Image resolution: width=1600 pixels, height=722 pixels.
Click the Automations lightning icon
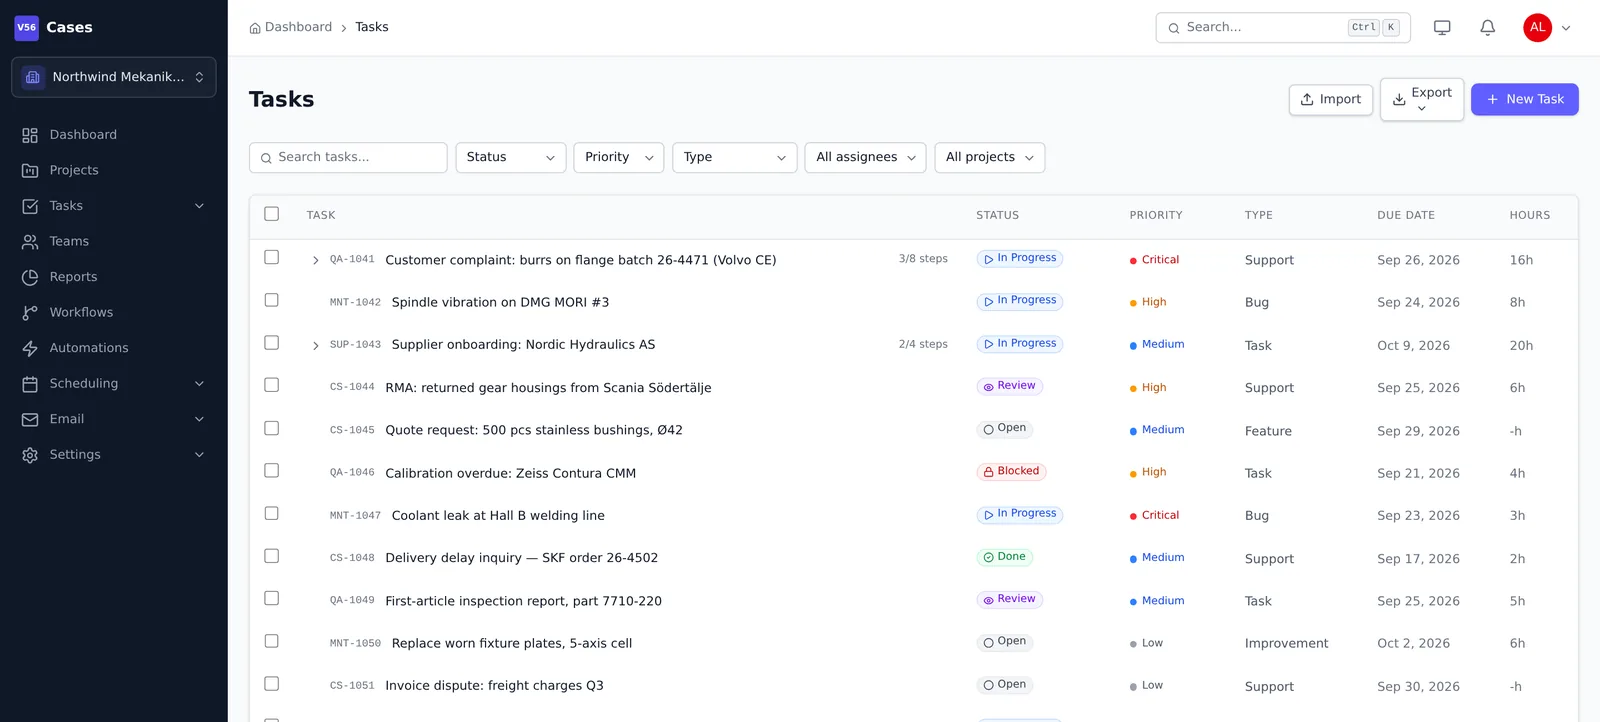[30, 348]
